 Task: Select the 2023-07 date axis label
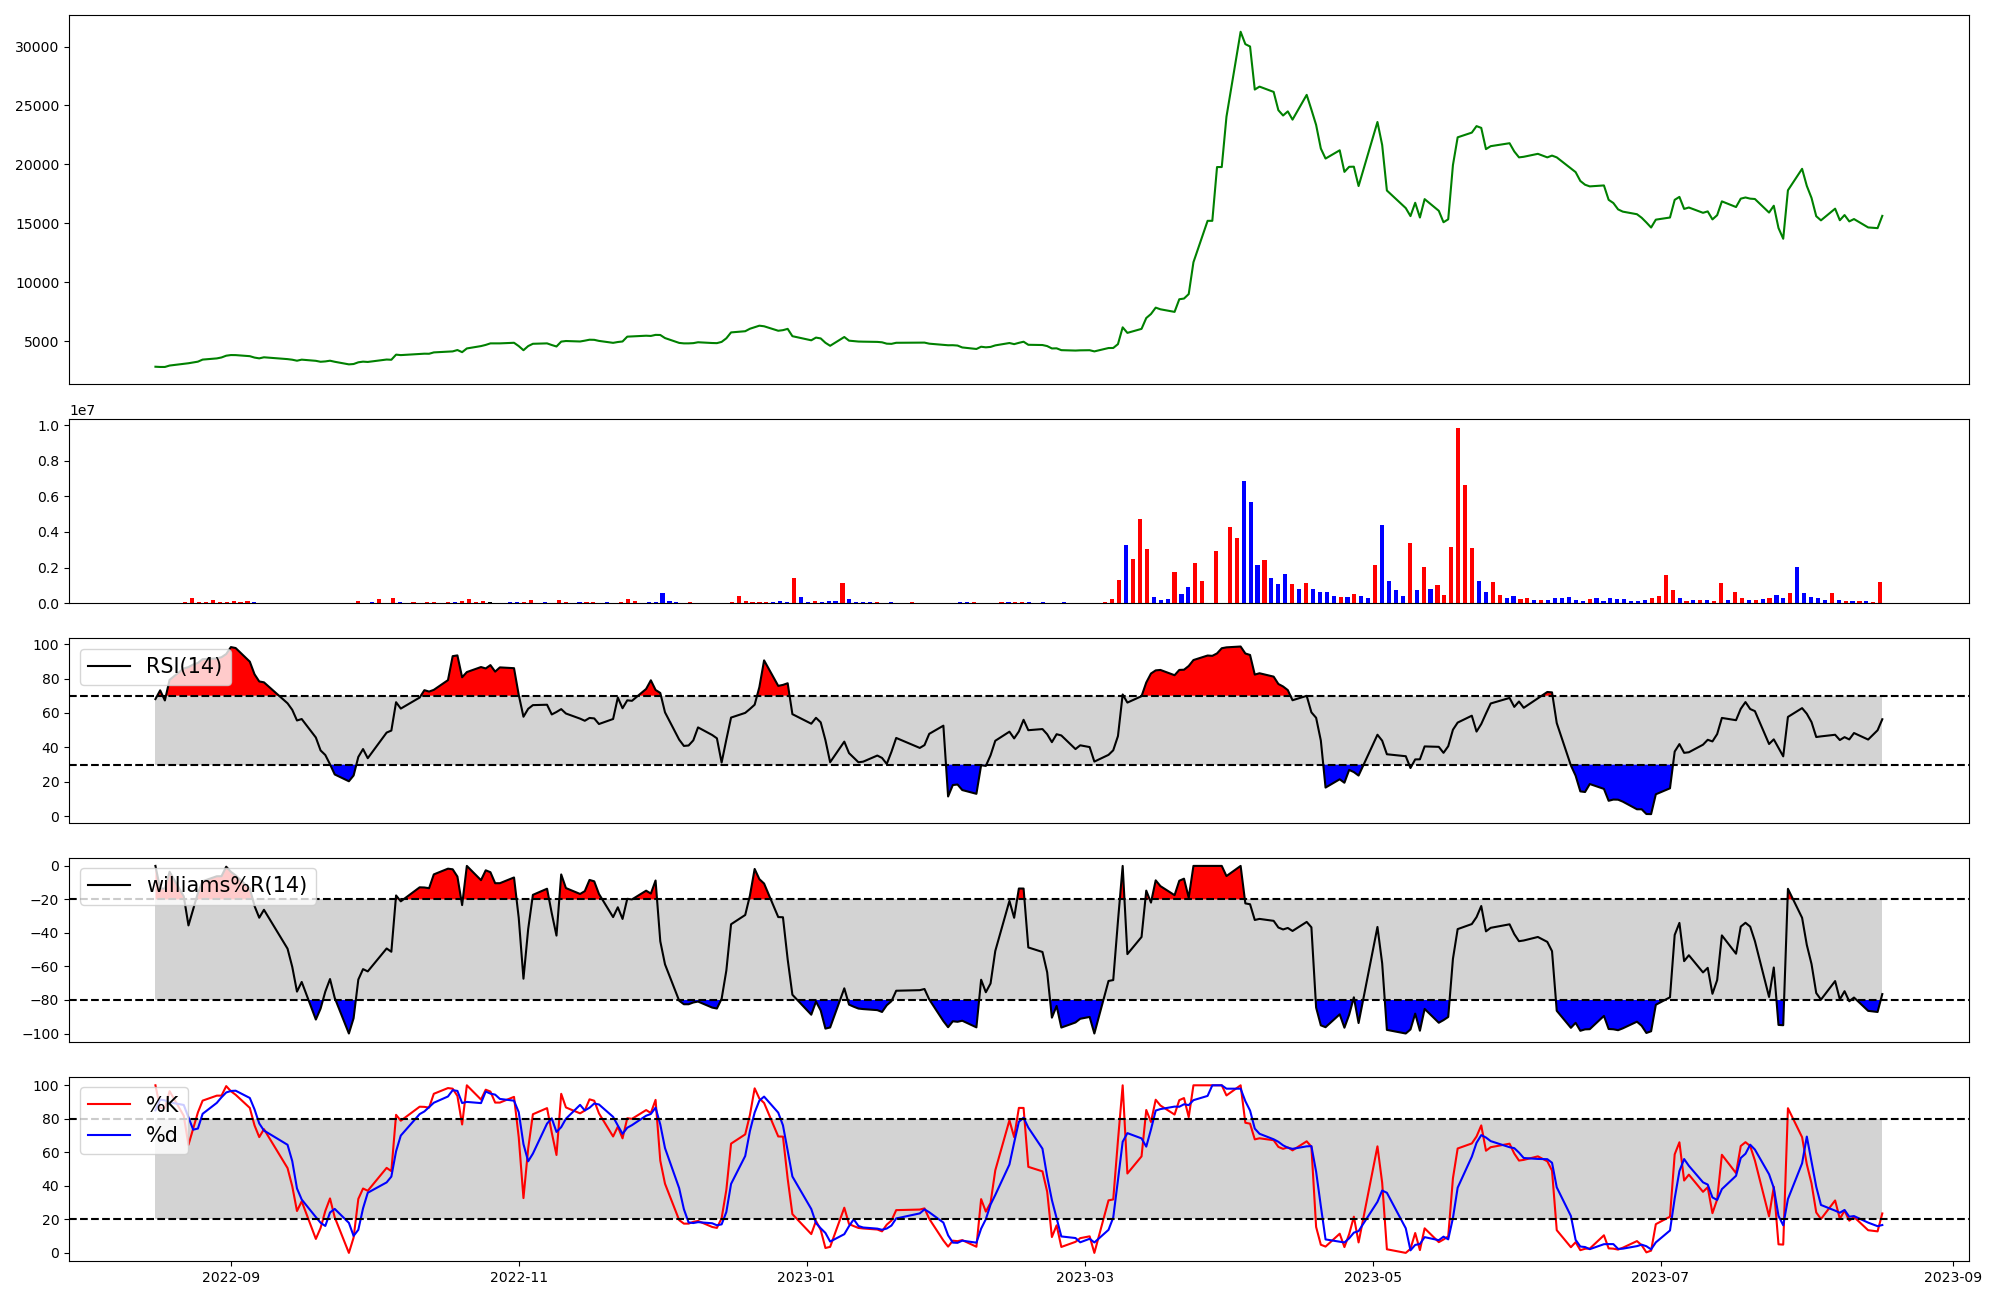click(1661, 1277)
